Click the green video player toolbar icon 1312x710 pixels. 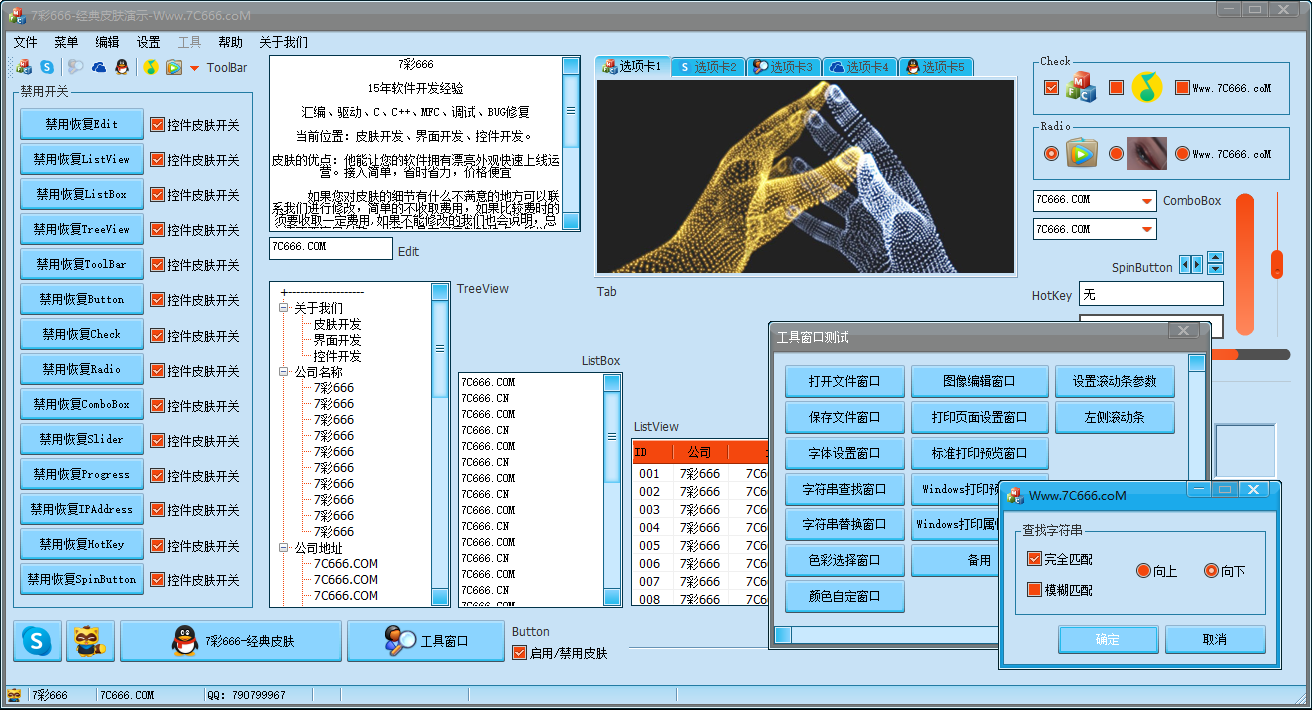pos(174,67)
